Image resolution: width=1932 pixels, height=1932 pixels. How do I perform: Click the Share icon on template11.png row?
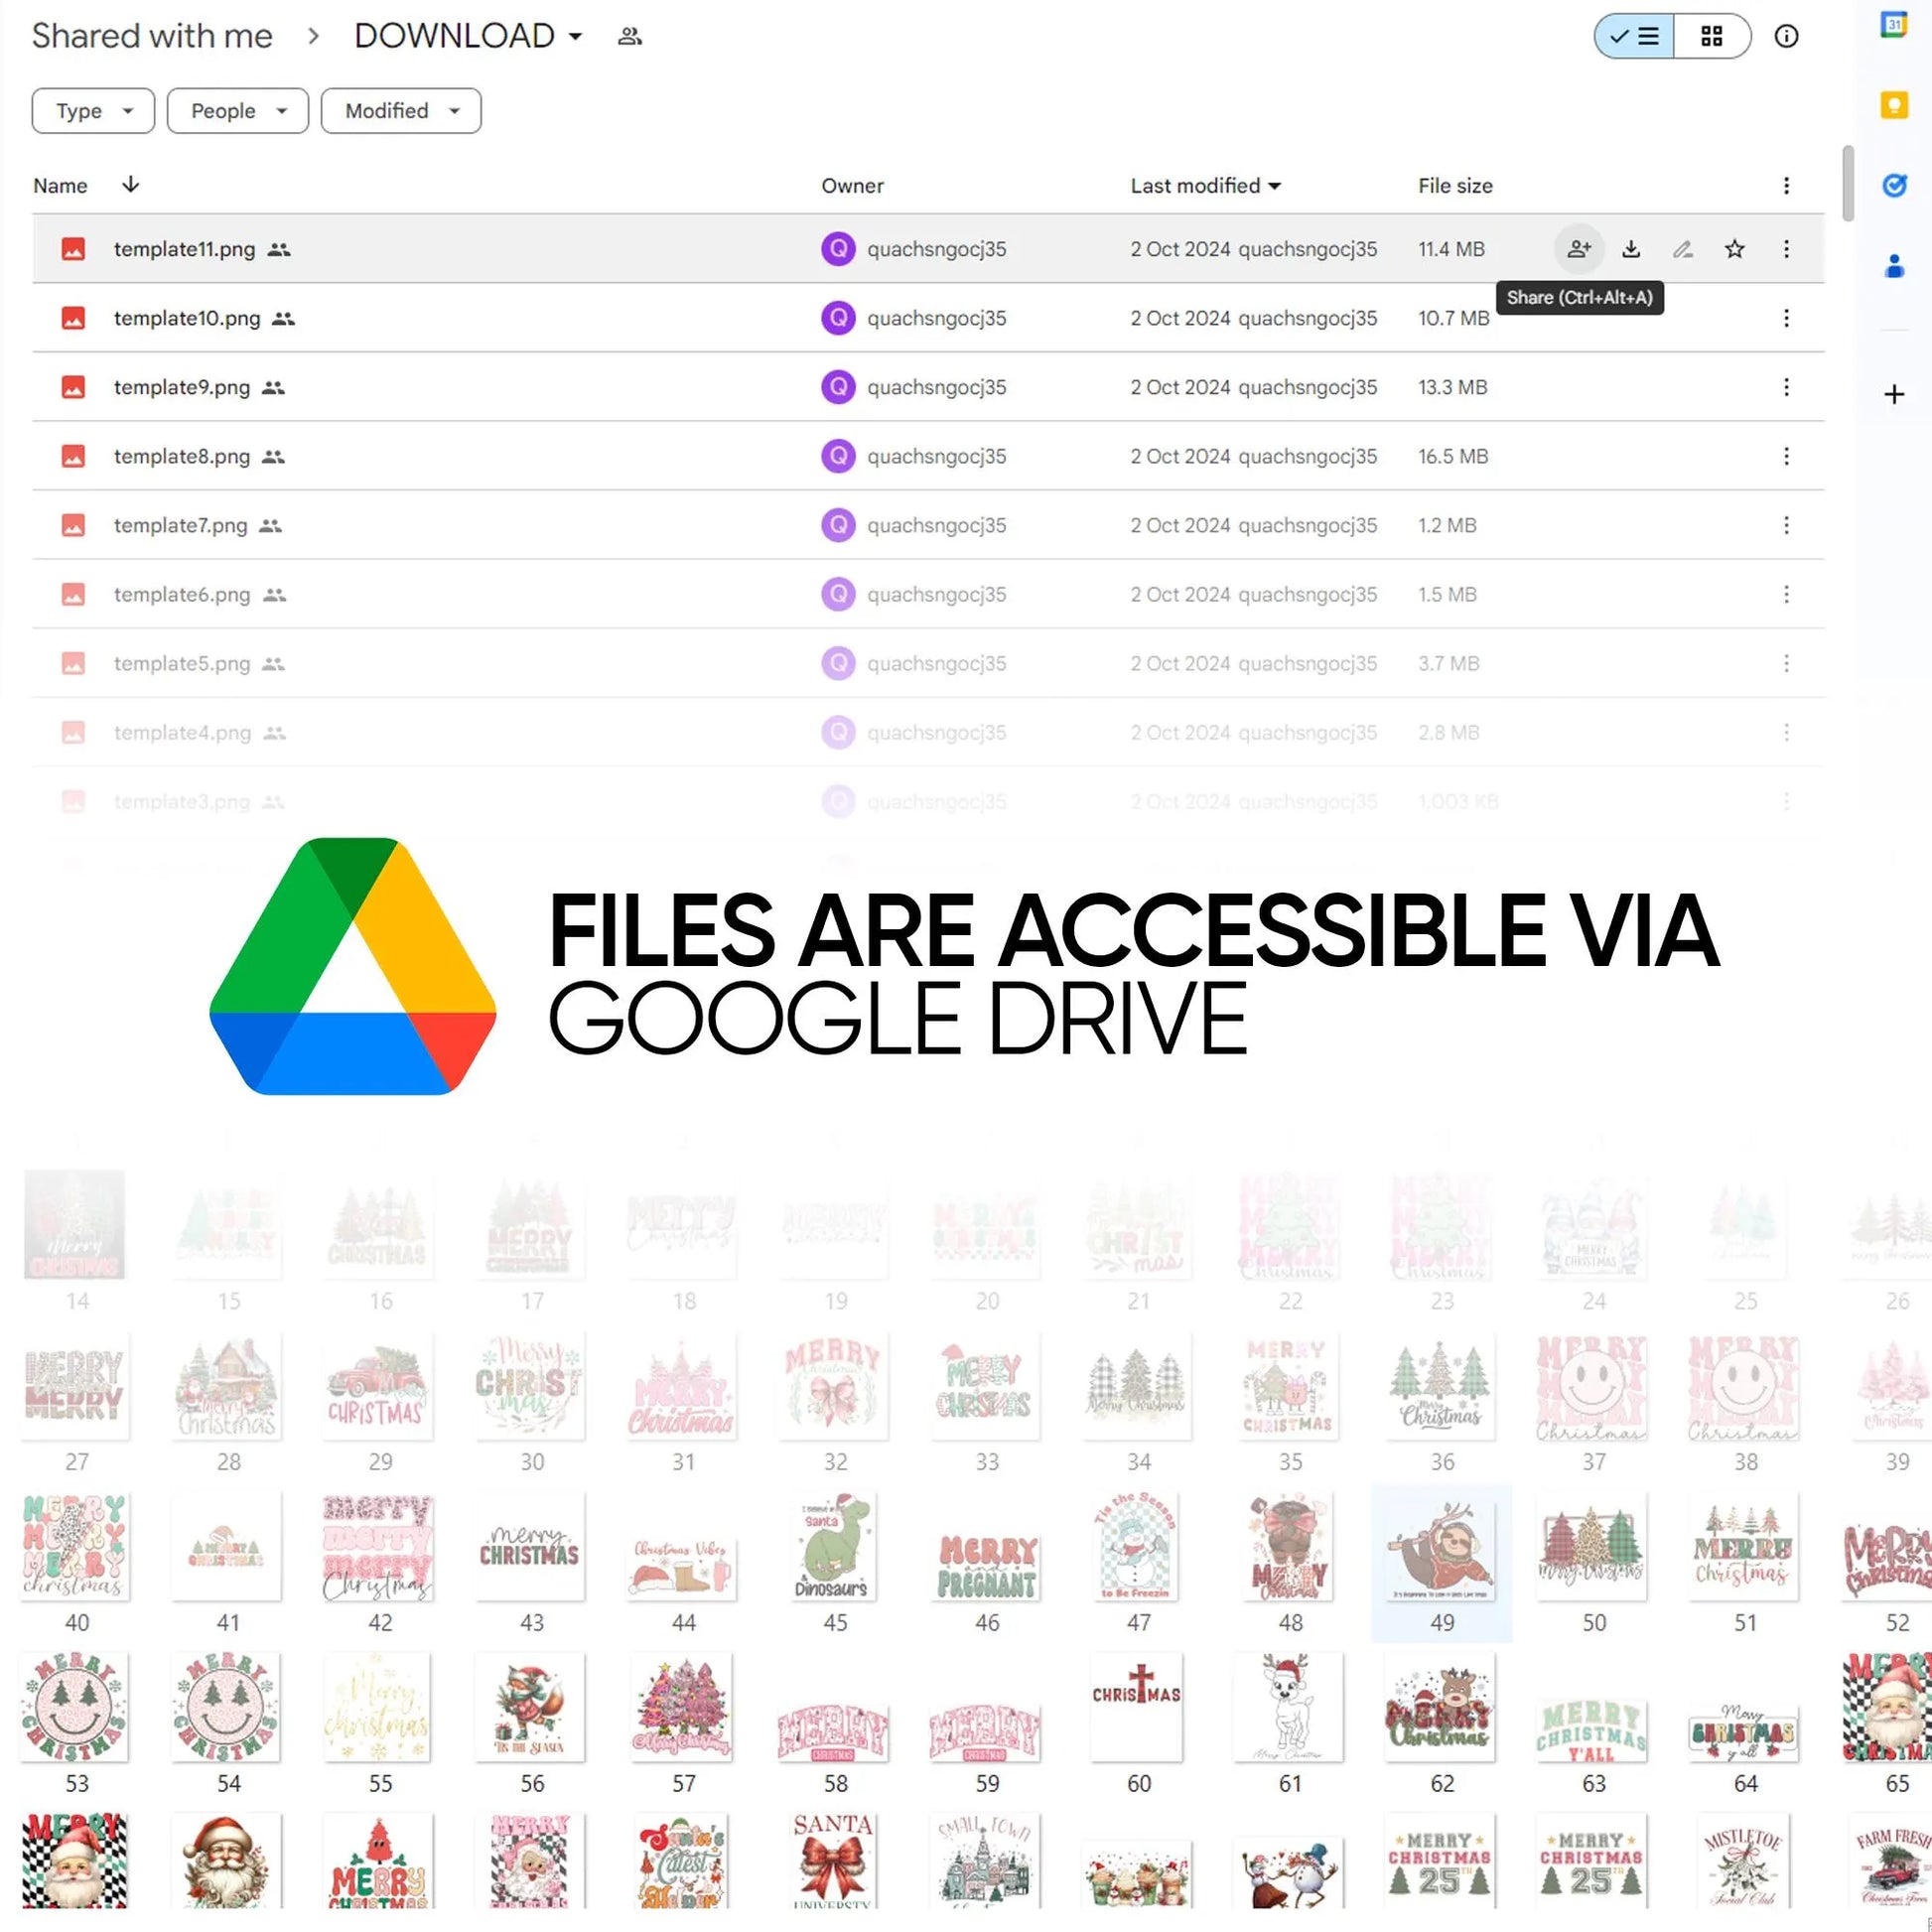[x=1578, y=249]
